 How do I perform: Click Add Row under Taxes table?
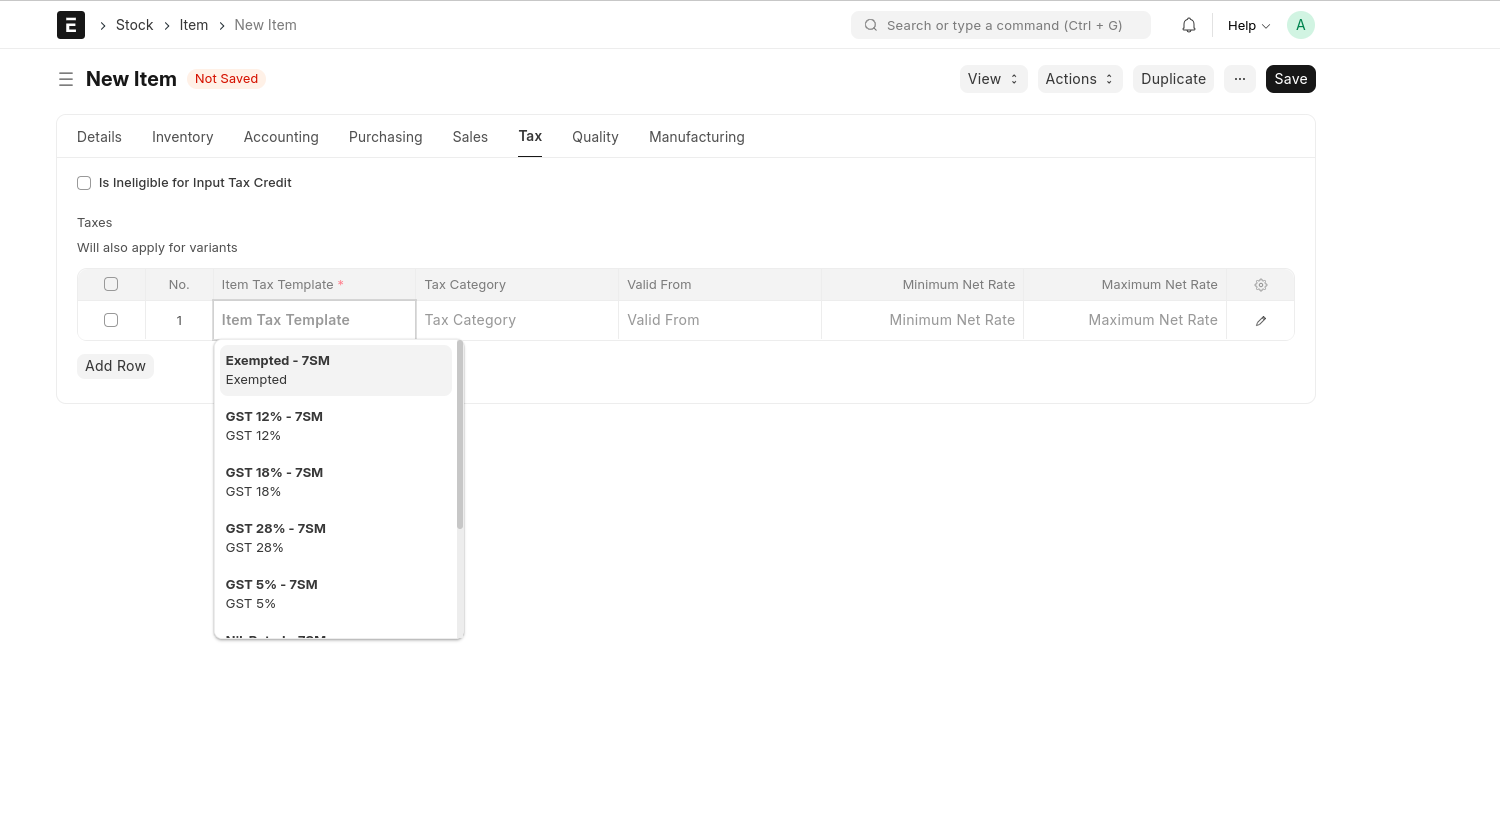(115, 366)
